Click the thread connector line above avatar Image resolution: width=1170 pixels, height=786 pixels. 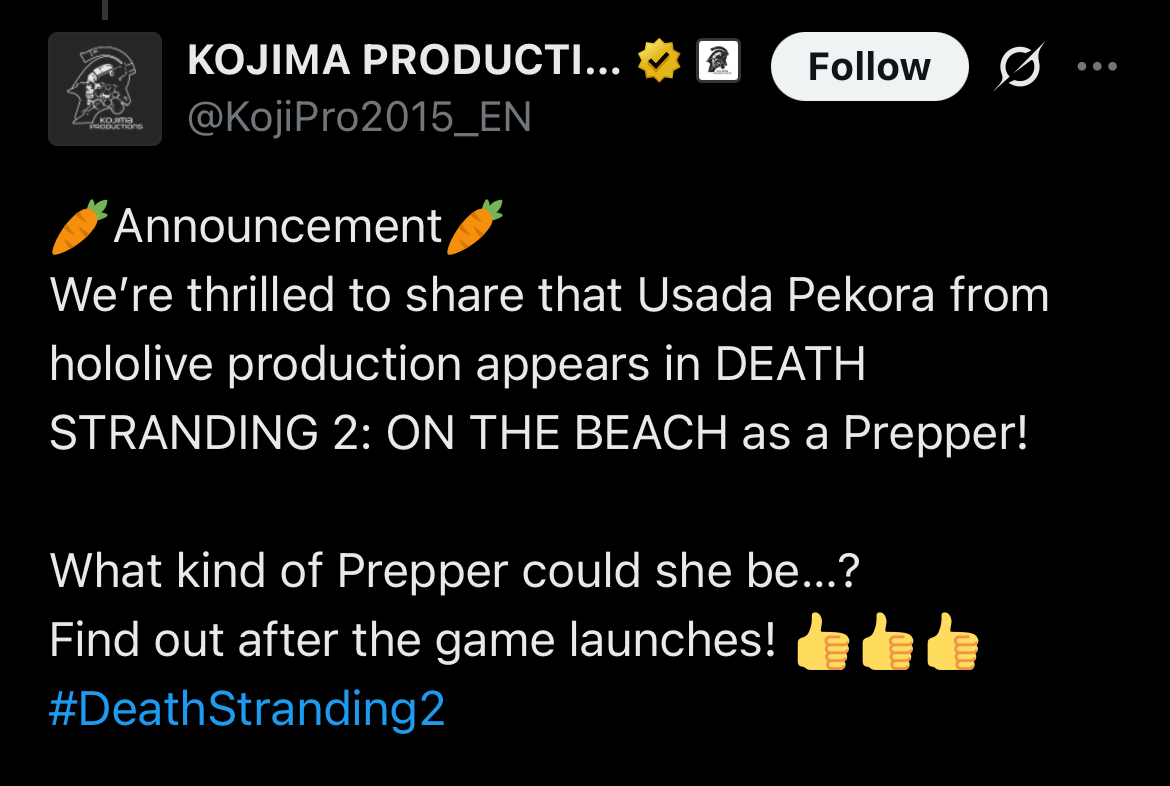(103, 10)
